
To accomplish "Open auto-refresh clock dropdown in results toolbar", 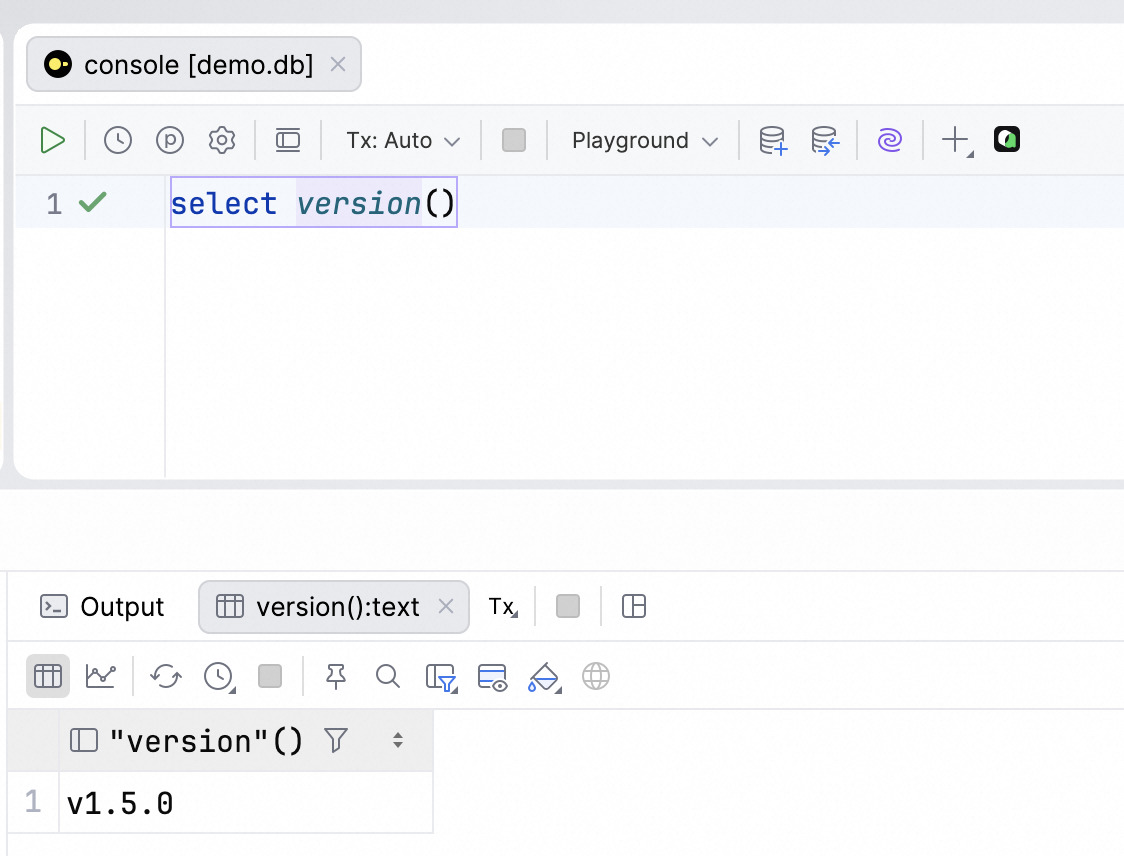I will 219,677.
